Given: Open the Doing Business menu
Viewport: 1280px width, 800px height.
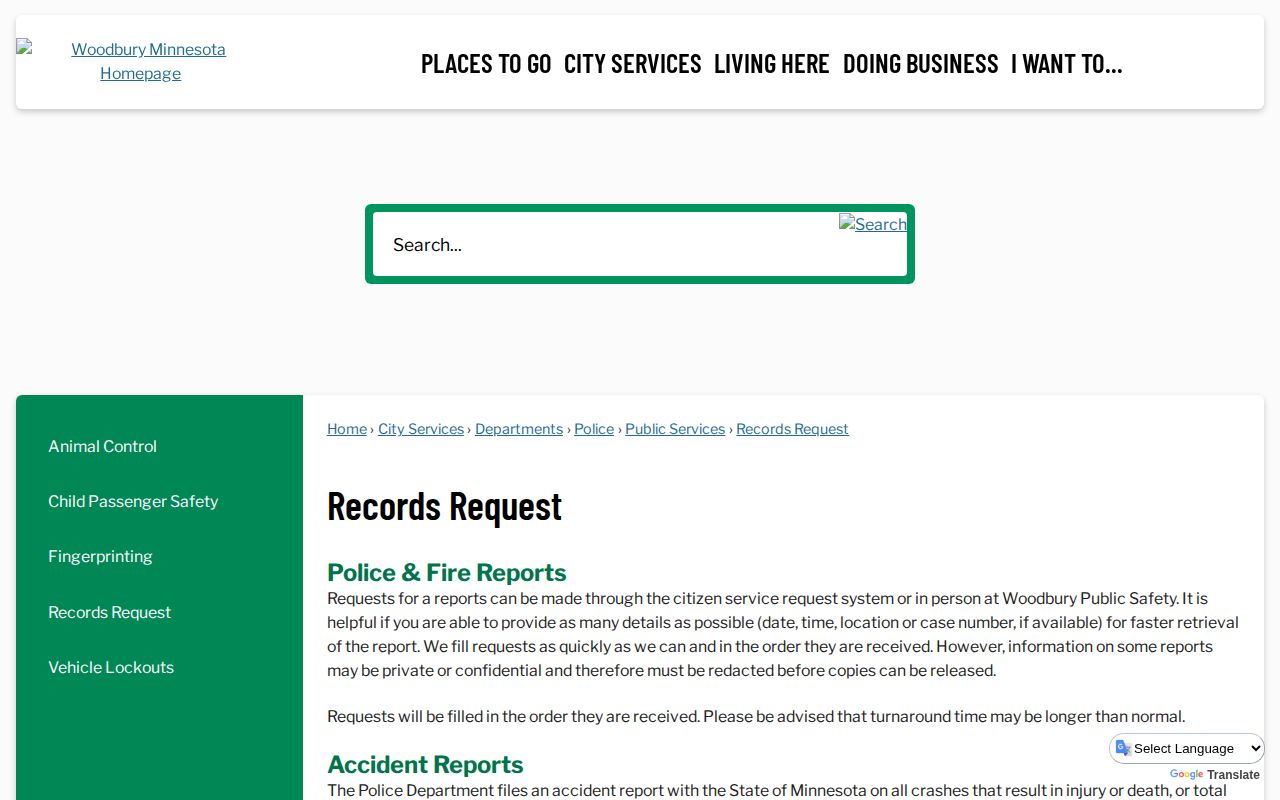Looking at the screenshot, I should pyautogui.click(x=921, y=64).
